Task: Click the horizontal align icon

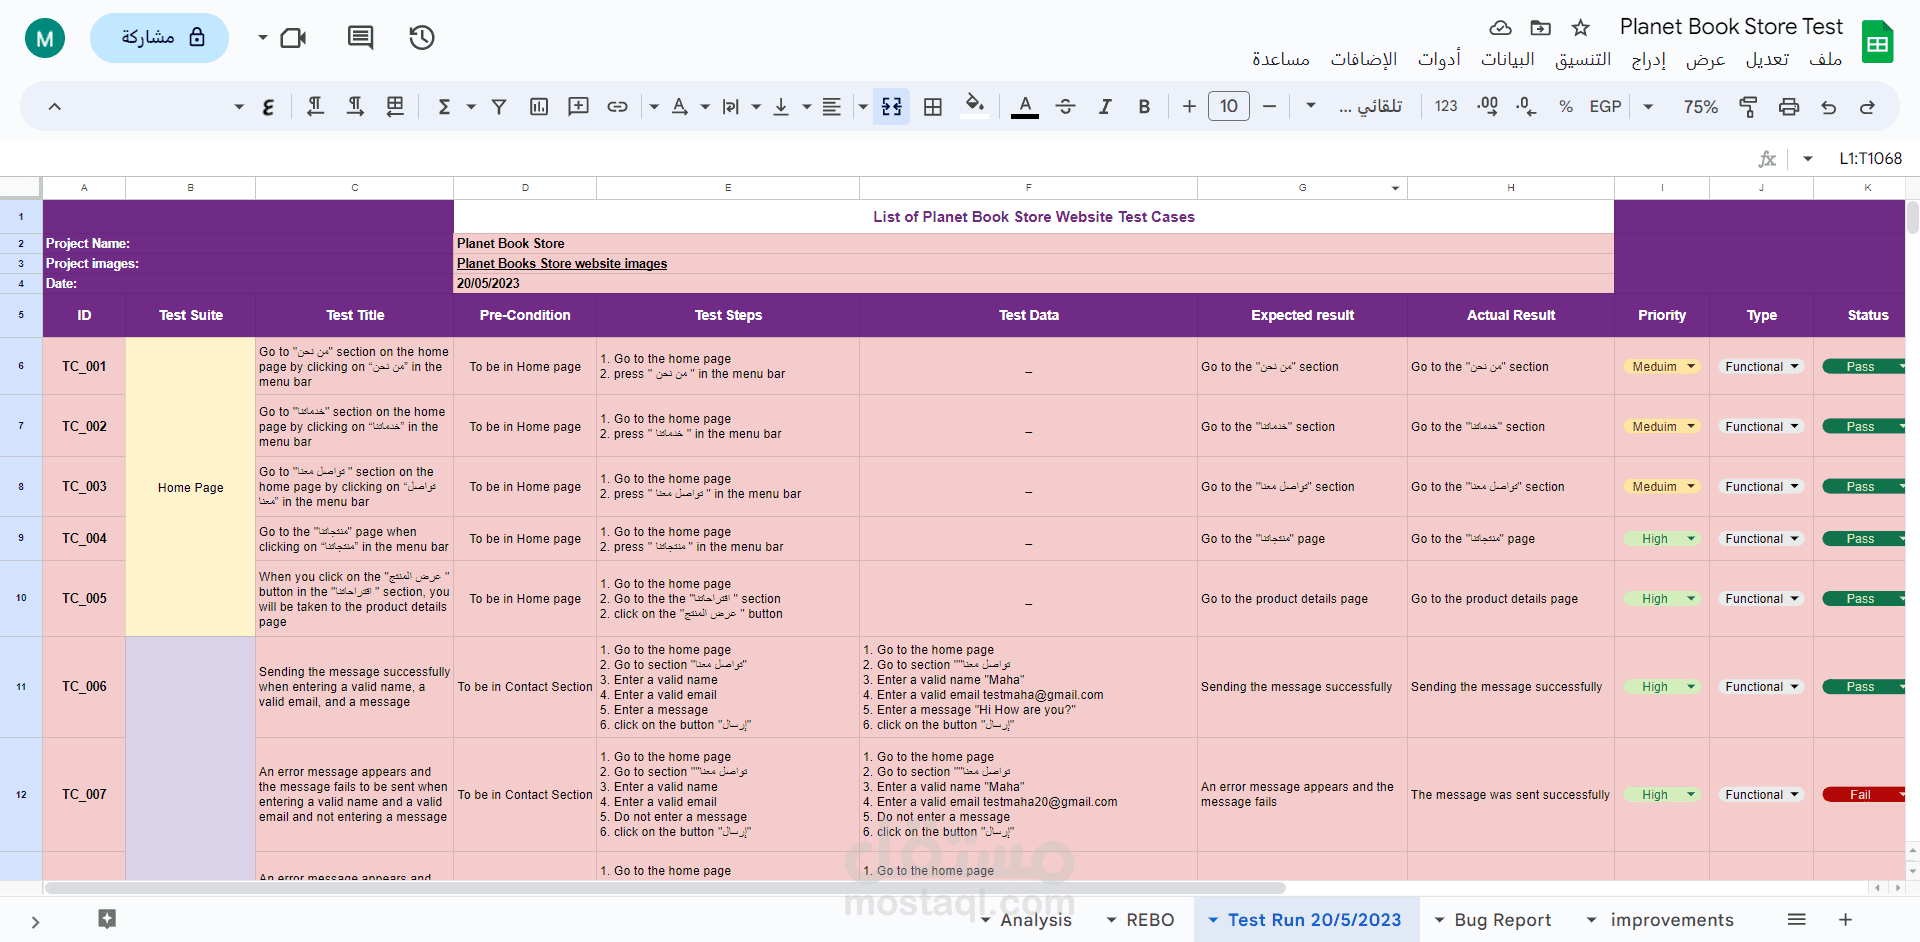Action: click(x=831, y=106)
